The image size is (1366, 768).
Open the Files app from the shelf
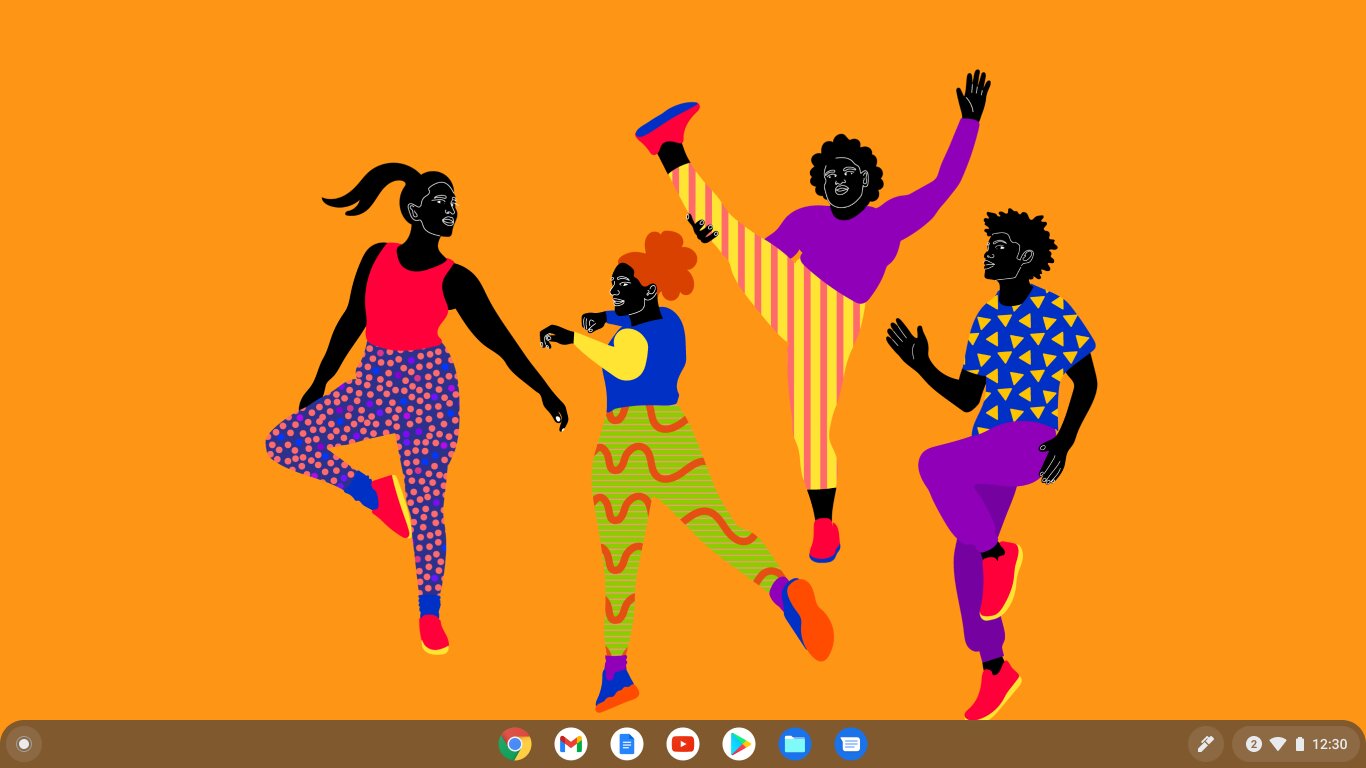coord(795,744)
